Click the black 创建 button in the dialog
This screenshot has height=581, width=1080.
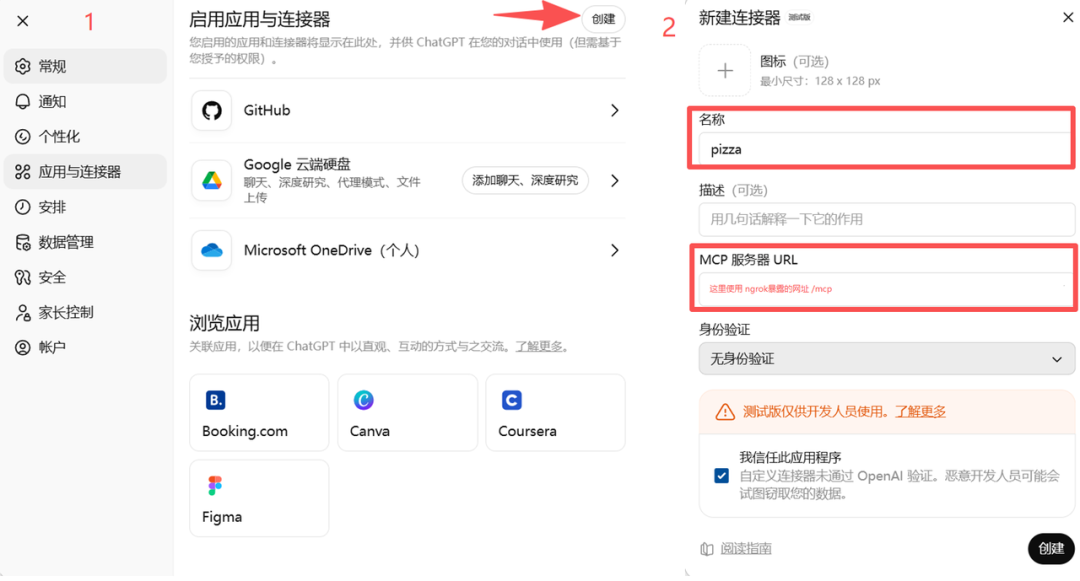click(x=1050, y=548)
